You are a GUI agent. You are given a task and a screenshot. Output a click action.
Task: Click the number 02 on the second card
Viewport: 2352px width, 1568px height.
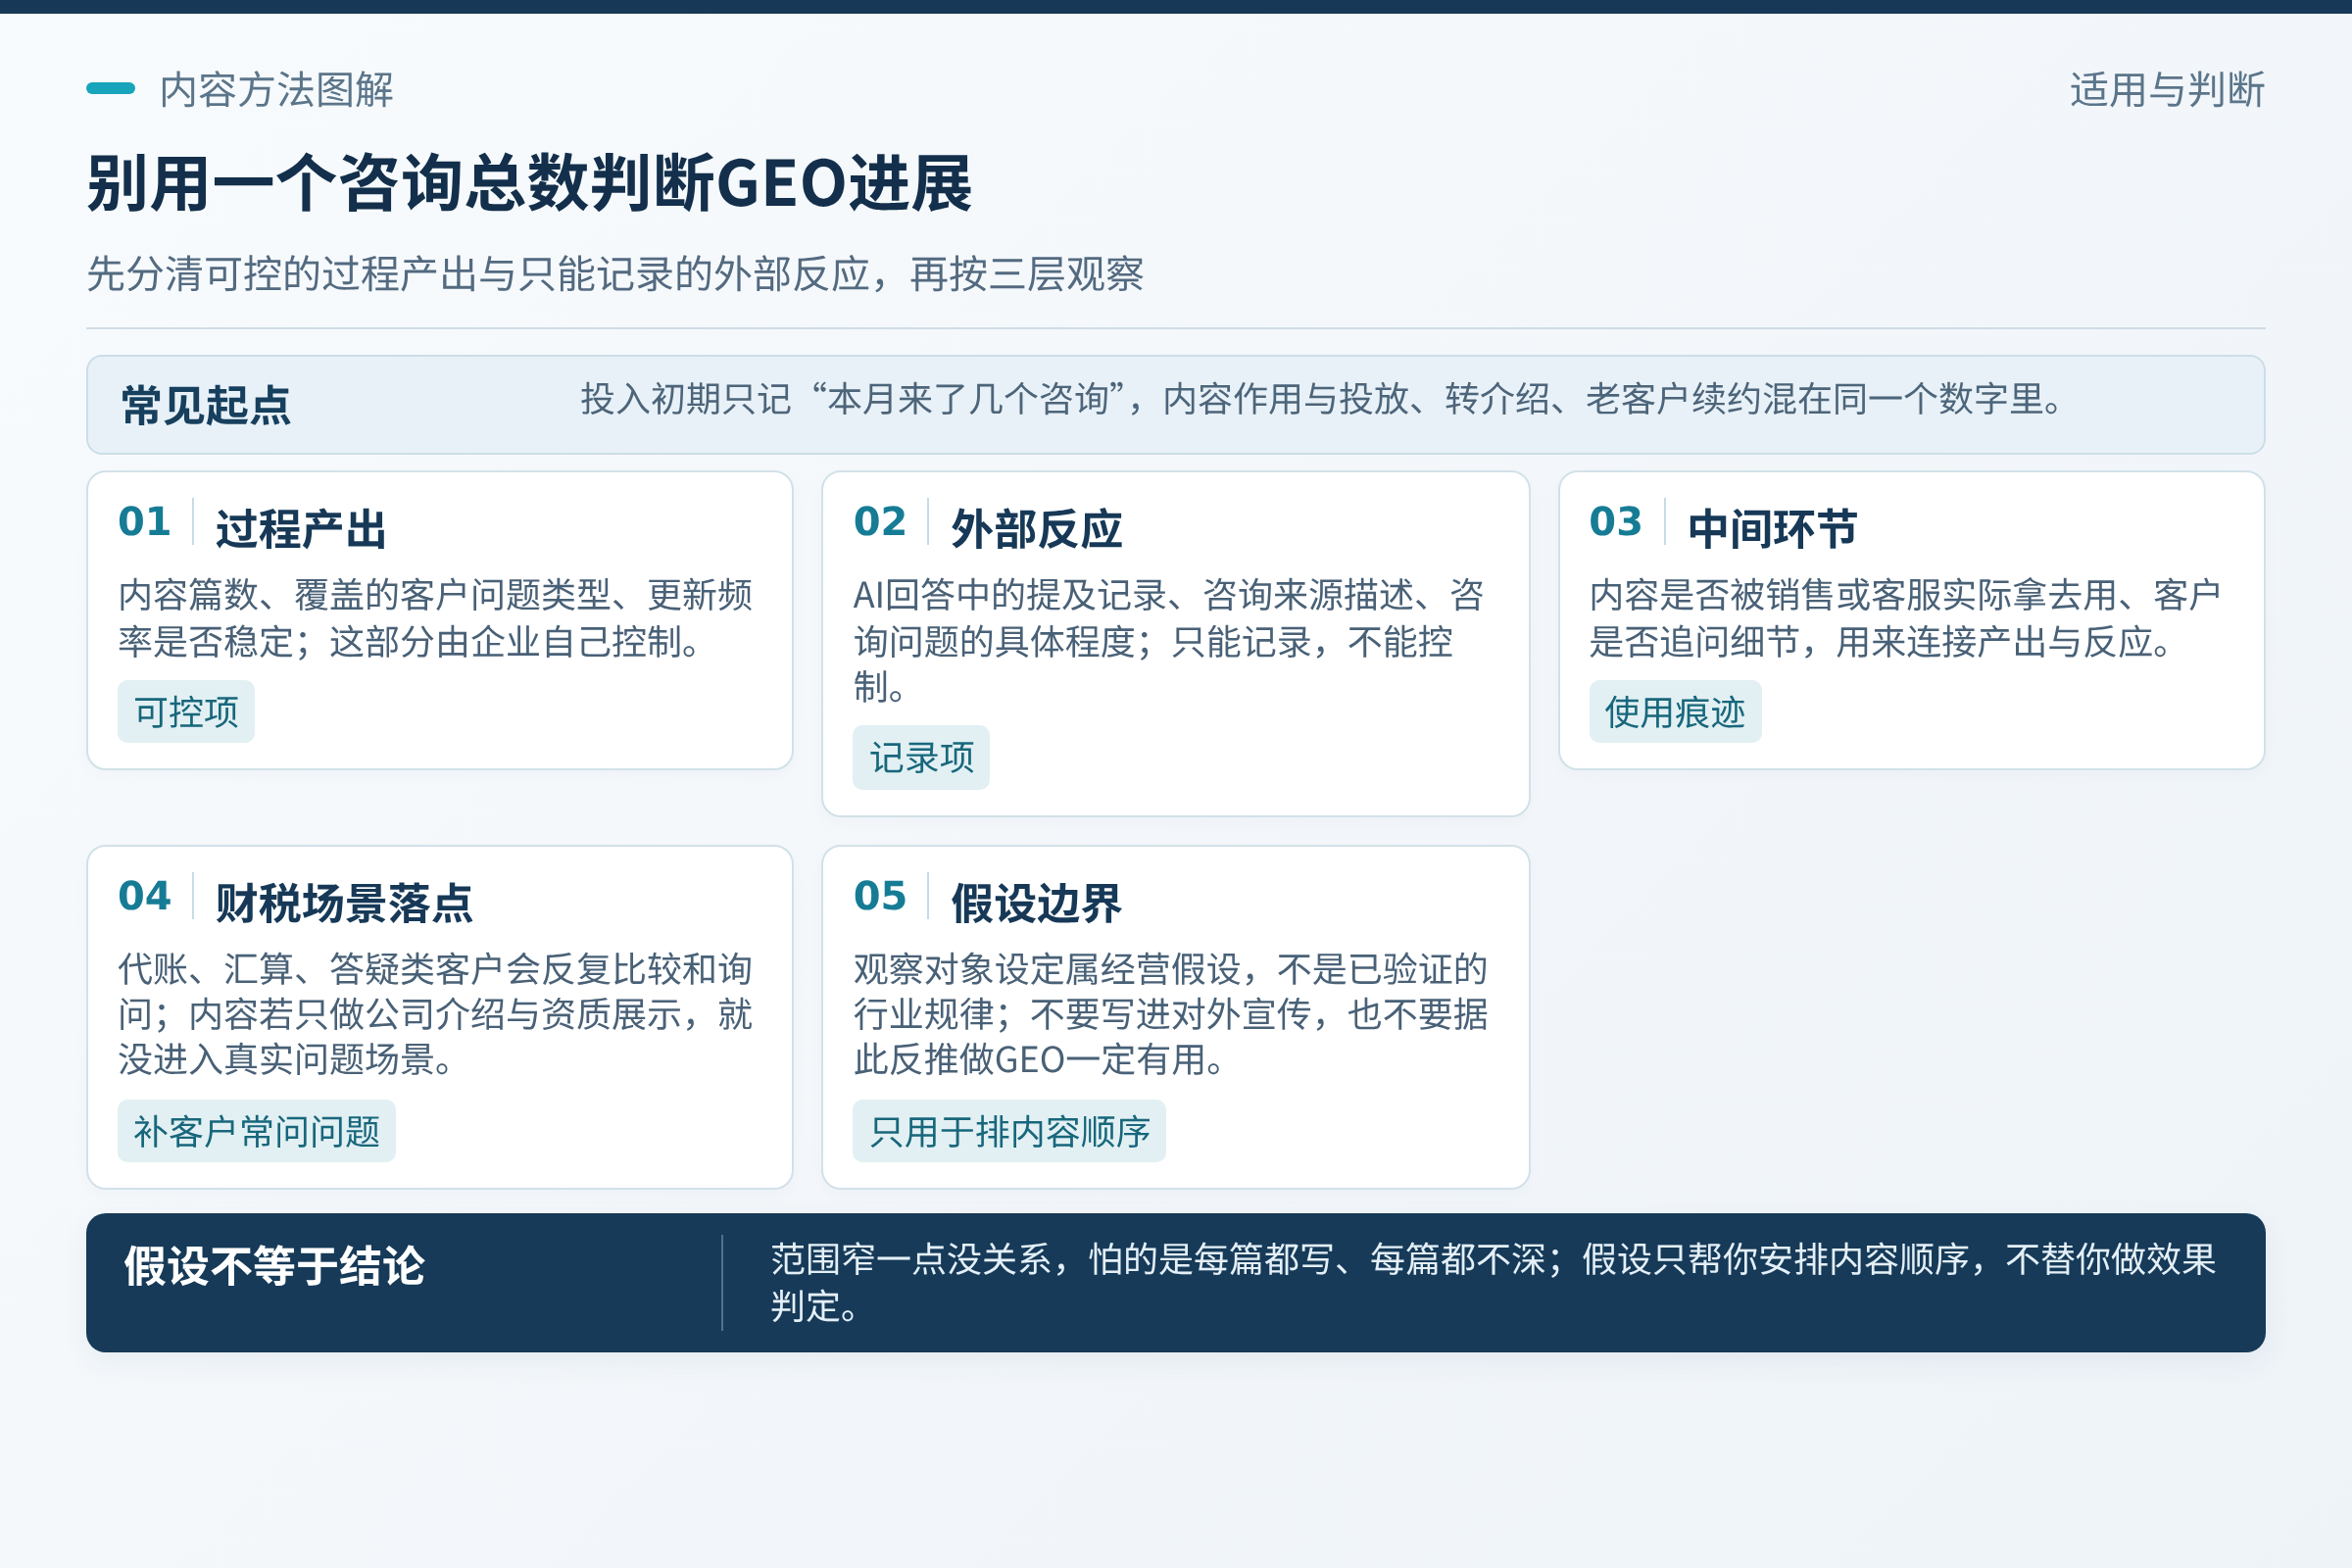pyautogui.click(x=880, y=521)
